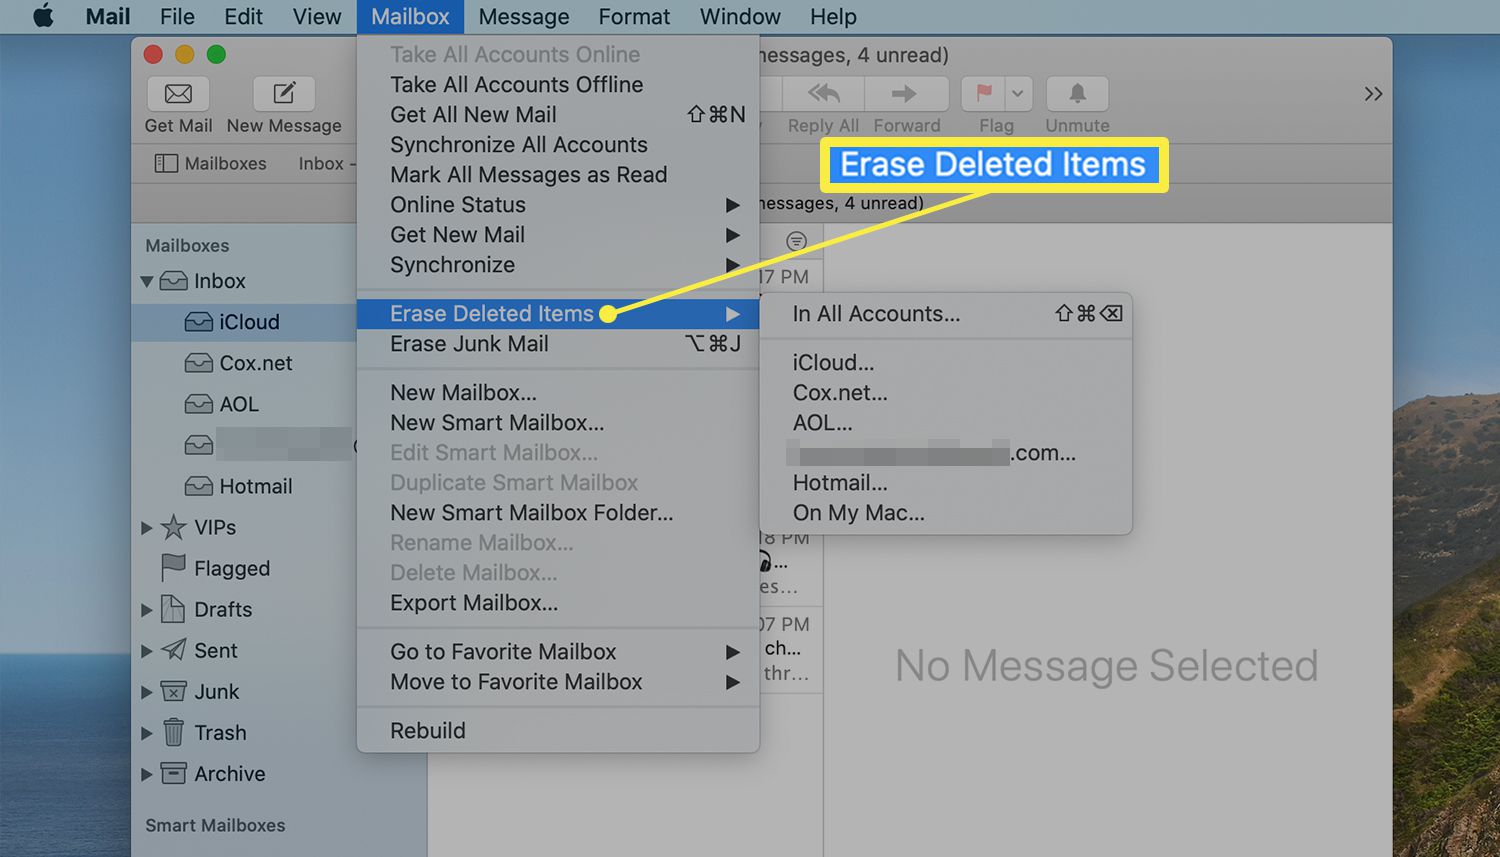Image resolution: width=1500 pixels, height=857 pixels.
Task: Click the Junk bin icon
Action: [x=173, y=691]
